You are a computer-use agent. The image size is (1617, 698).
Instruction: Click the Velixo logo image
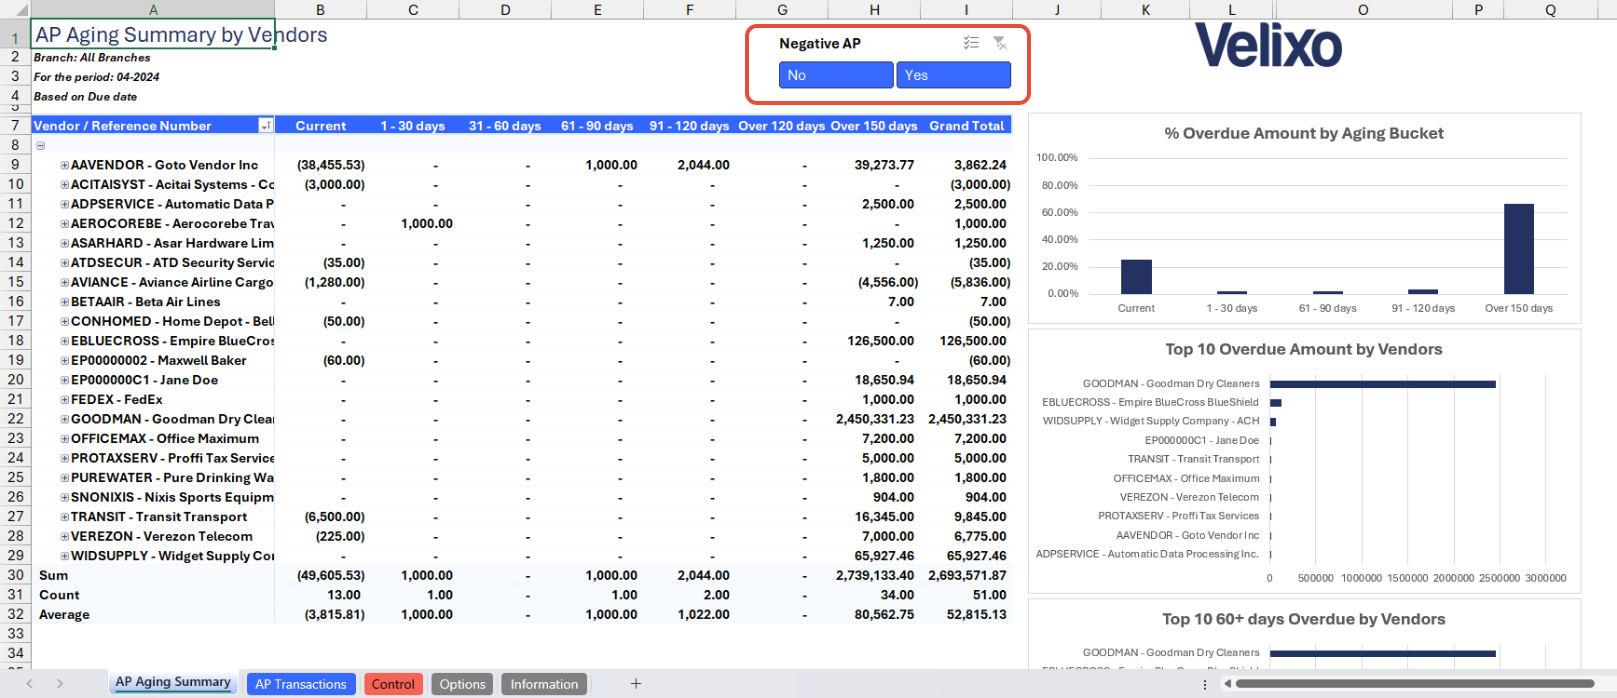1268,46
